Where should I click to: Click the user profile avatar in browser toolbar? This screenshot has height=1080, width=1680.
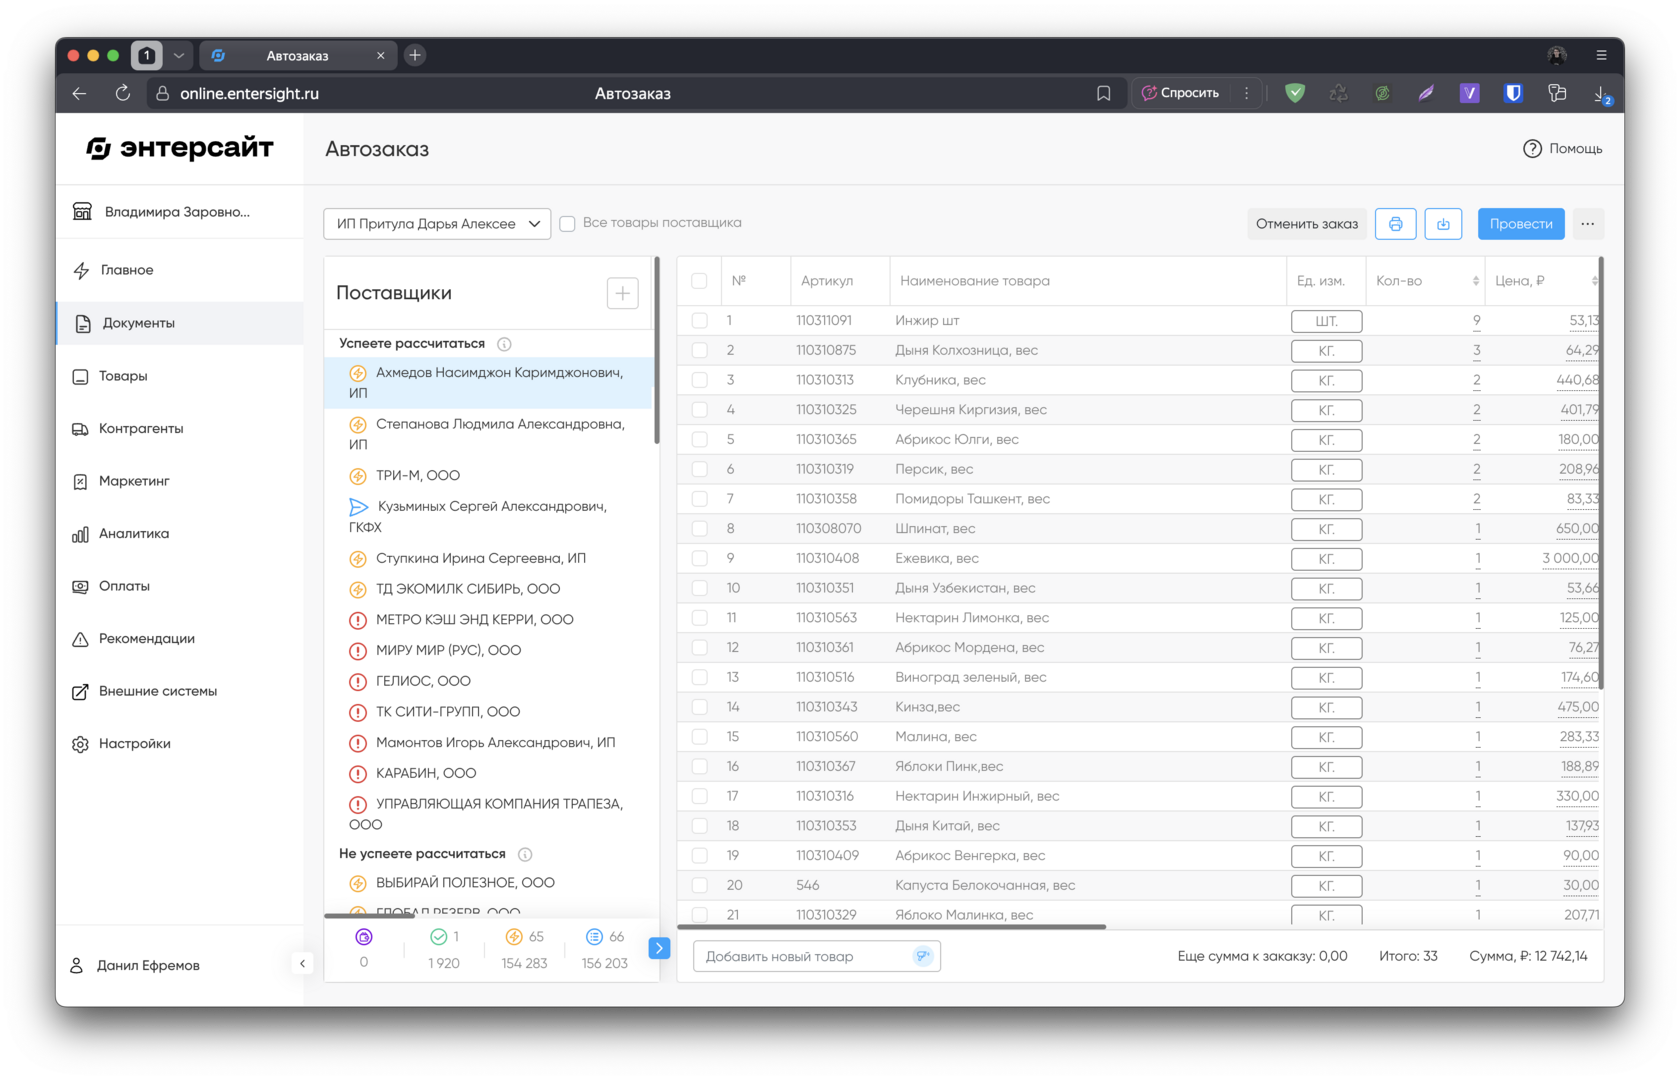coord(1557,55)
